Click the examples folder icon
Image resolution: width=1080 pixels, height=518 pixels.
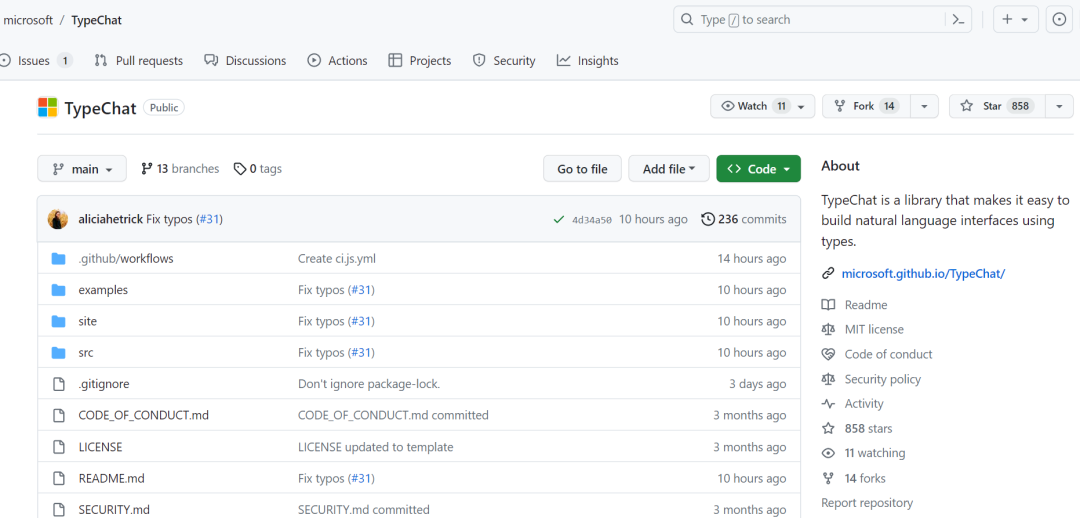point(59,290)
